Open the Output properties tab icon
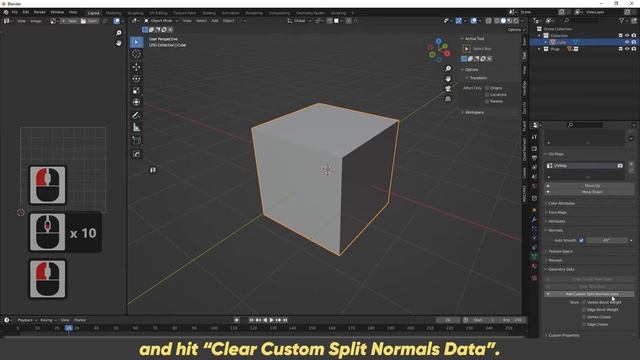The image size is (640, 360). (534, 158)
